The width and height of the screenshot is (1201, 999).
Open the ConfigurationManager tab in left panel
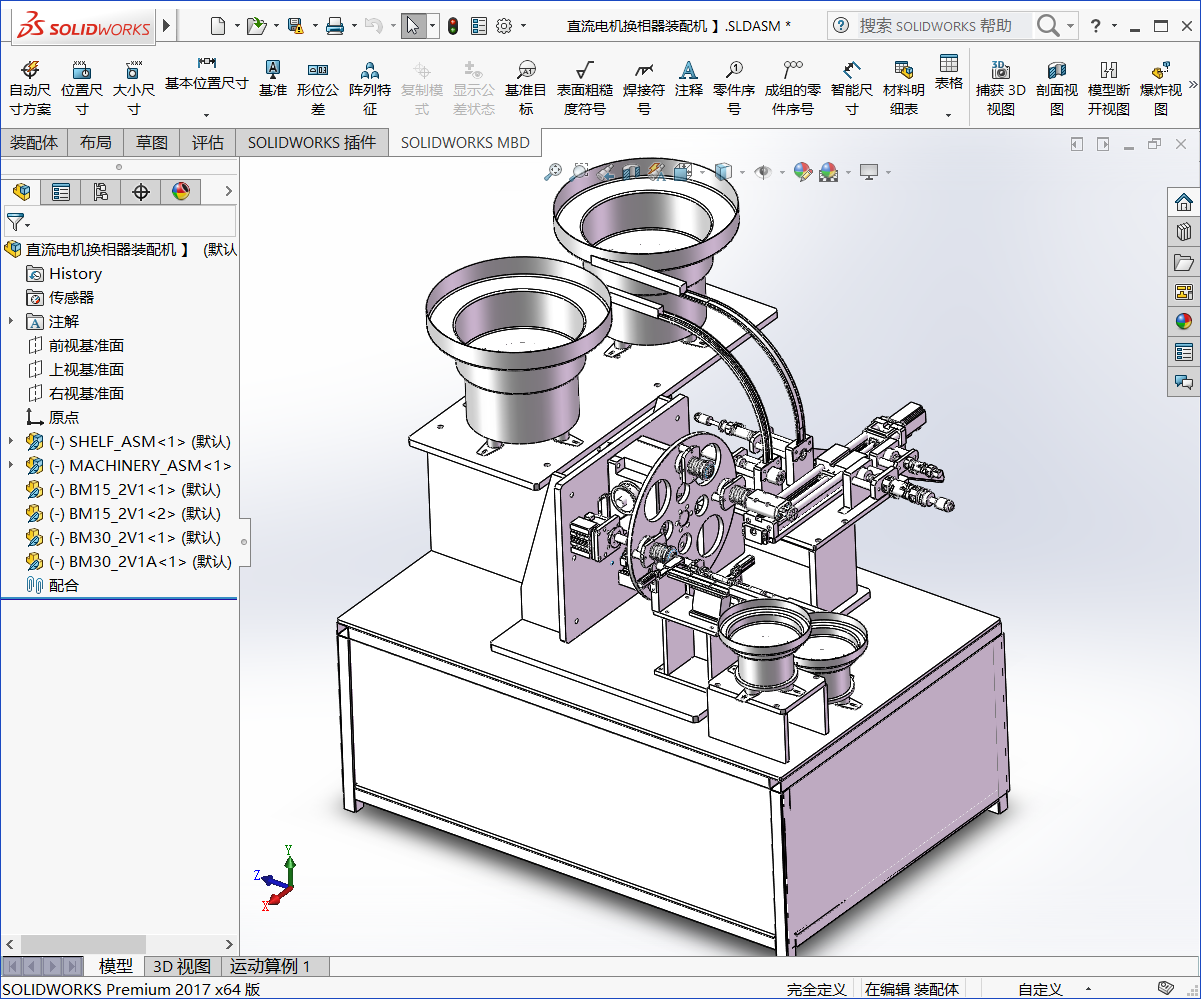(x=100, y=191)
